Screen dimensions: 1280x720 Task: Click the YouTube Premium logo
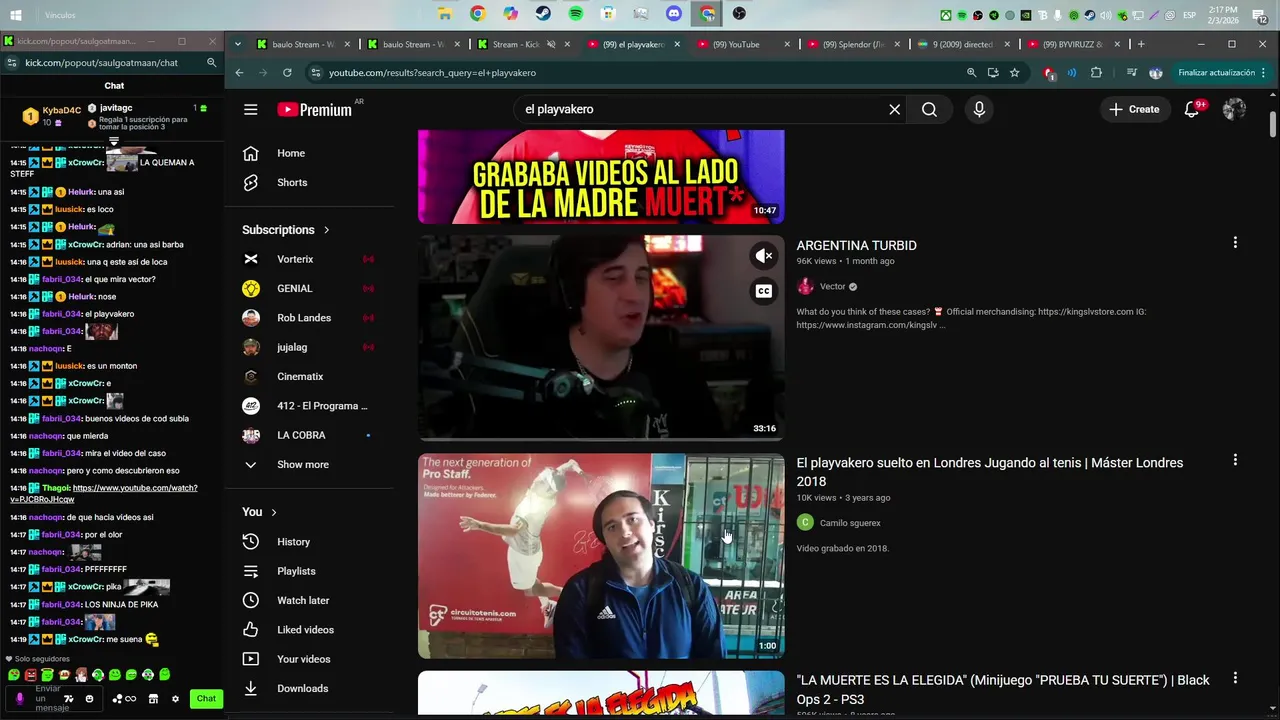tap(315, 110)
